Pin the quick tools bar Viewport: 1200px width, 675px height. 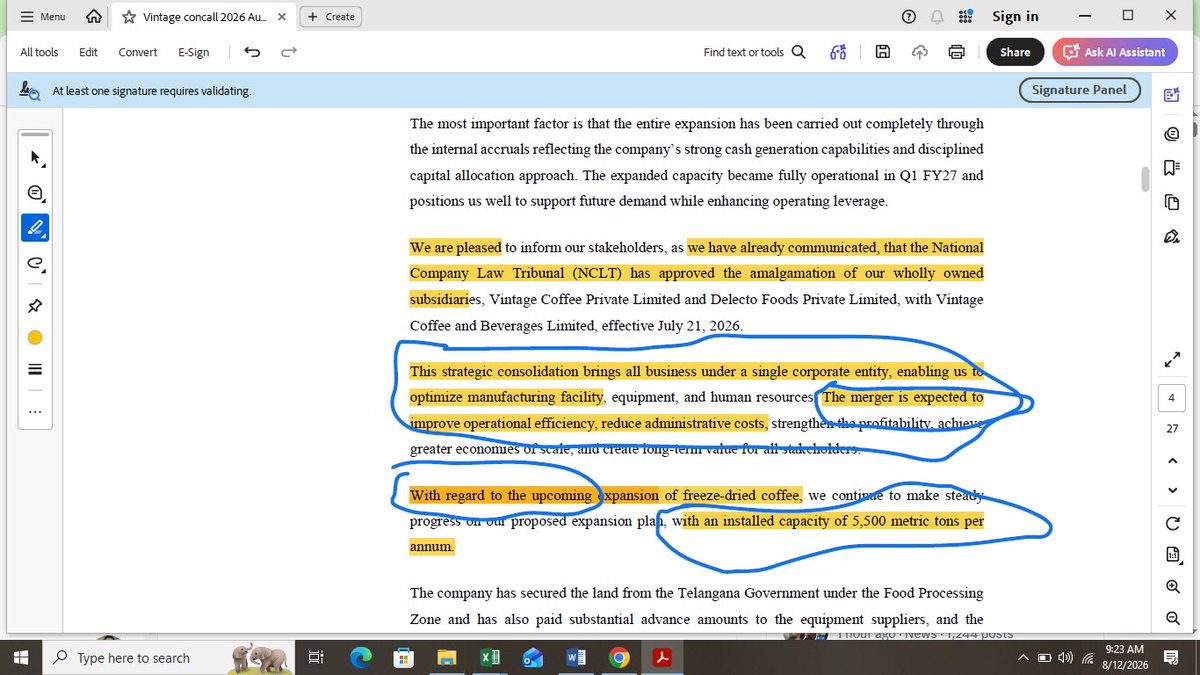click(x=36, y=305)
